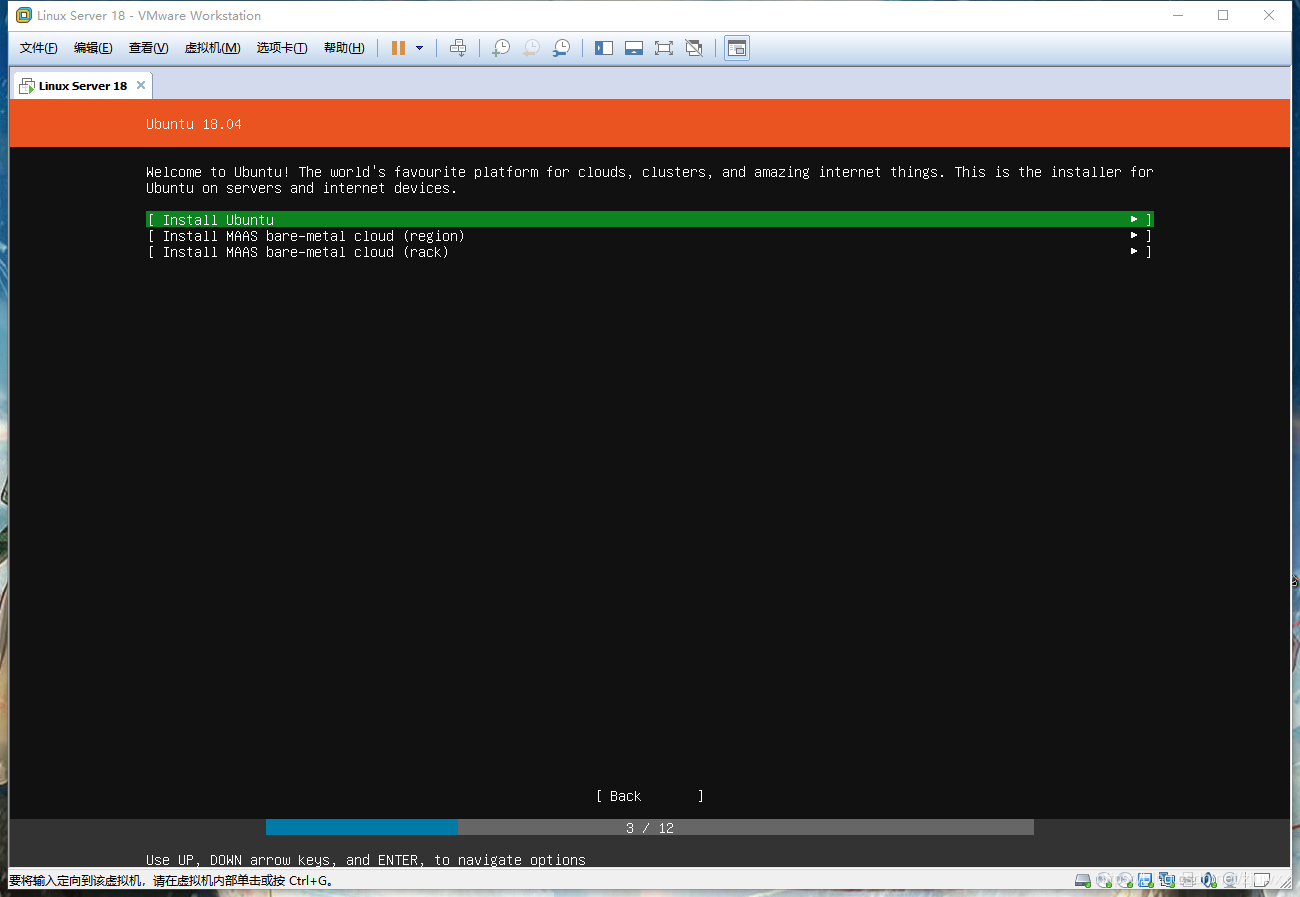Open the 虚拟机(M) menu
Screen dimensions: 1300x897
pos(213,48)
